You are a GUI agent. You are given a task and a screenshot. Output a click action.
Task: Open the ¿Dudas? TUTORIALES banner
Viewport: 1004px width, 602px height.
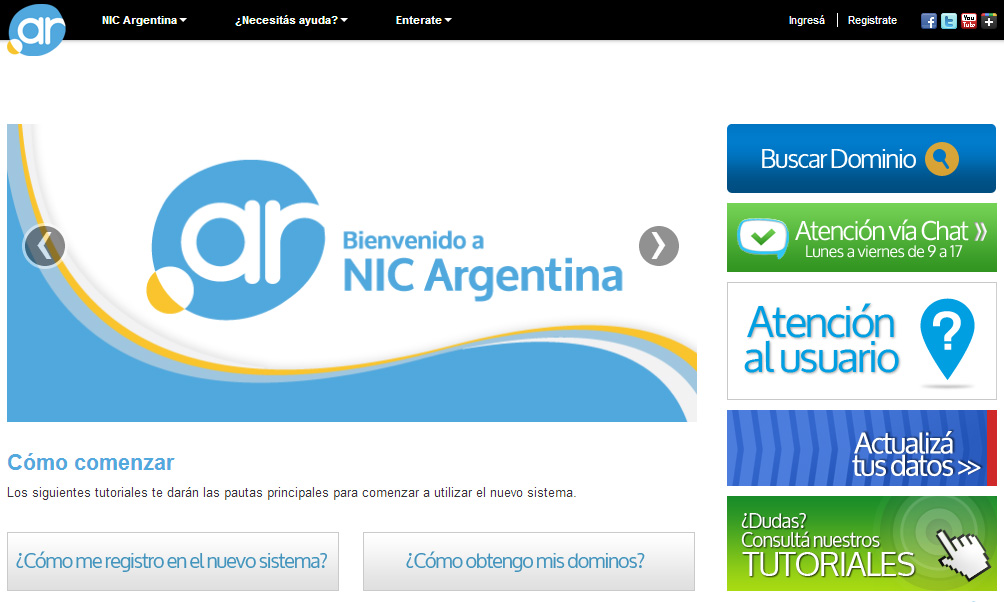tap(862, 544)
